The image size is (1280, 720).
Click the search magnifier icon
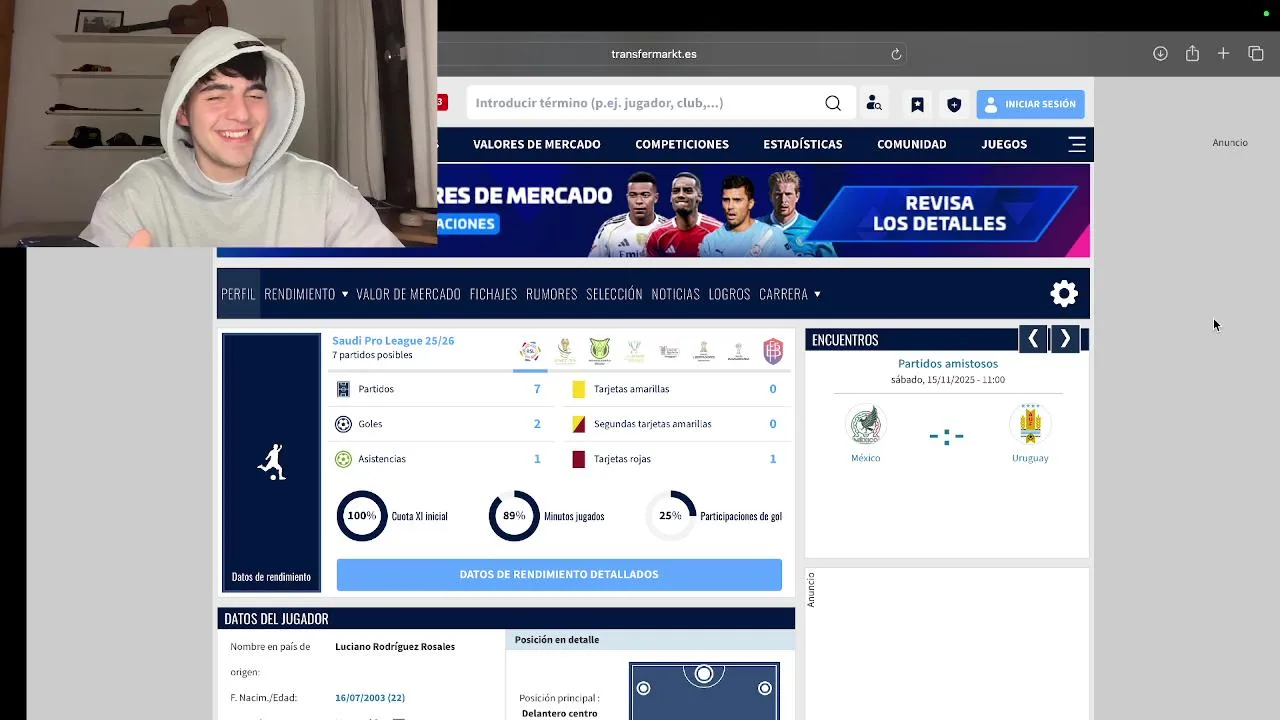(x=833, y=103)
